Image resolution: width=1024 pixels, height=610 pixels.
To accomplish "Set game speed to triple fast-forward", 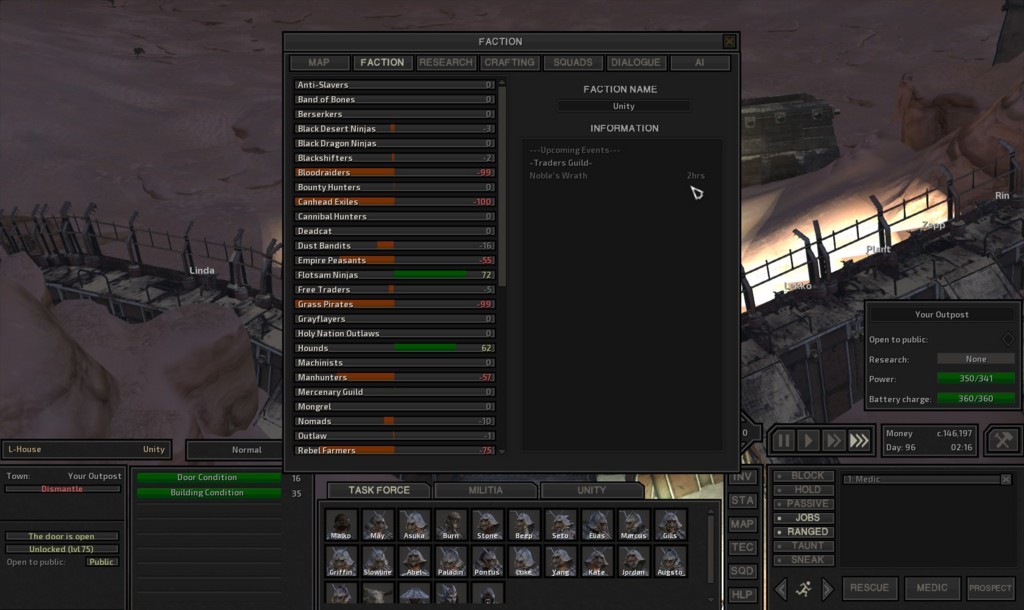I will pos(859,441).
